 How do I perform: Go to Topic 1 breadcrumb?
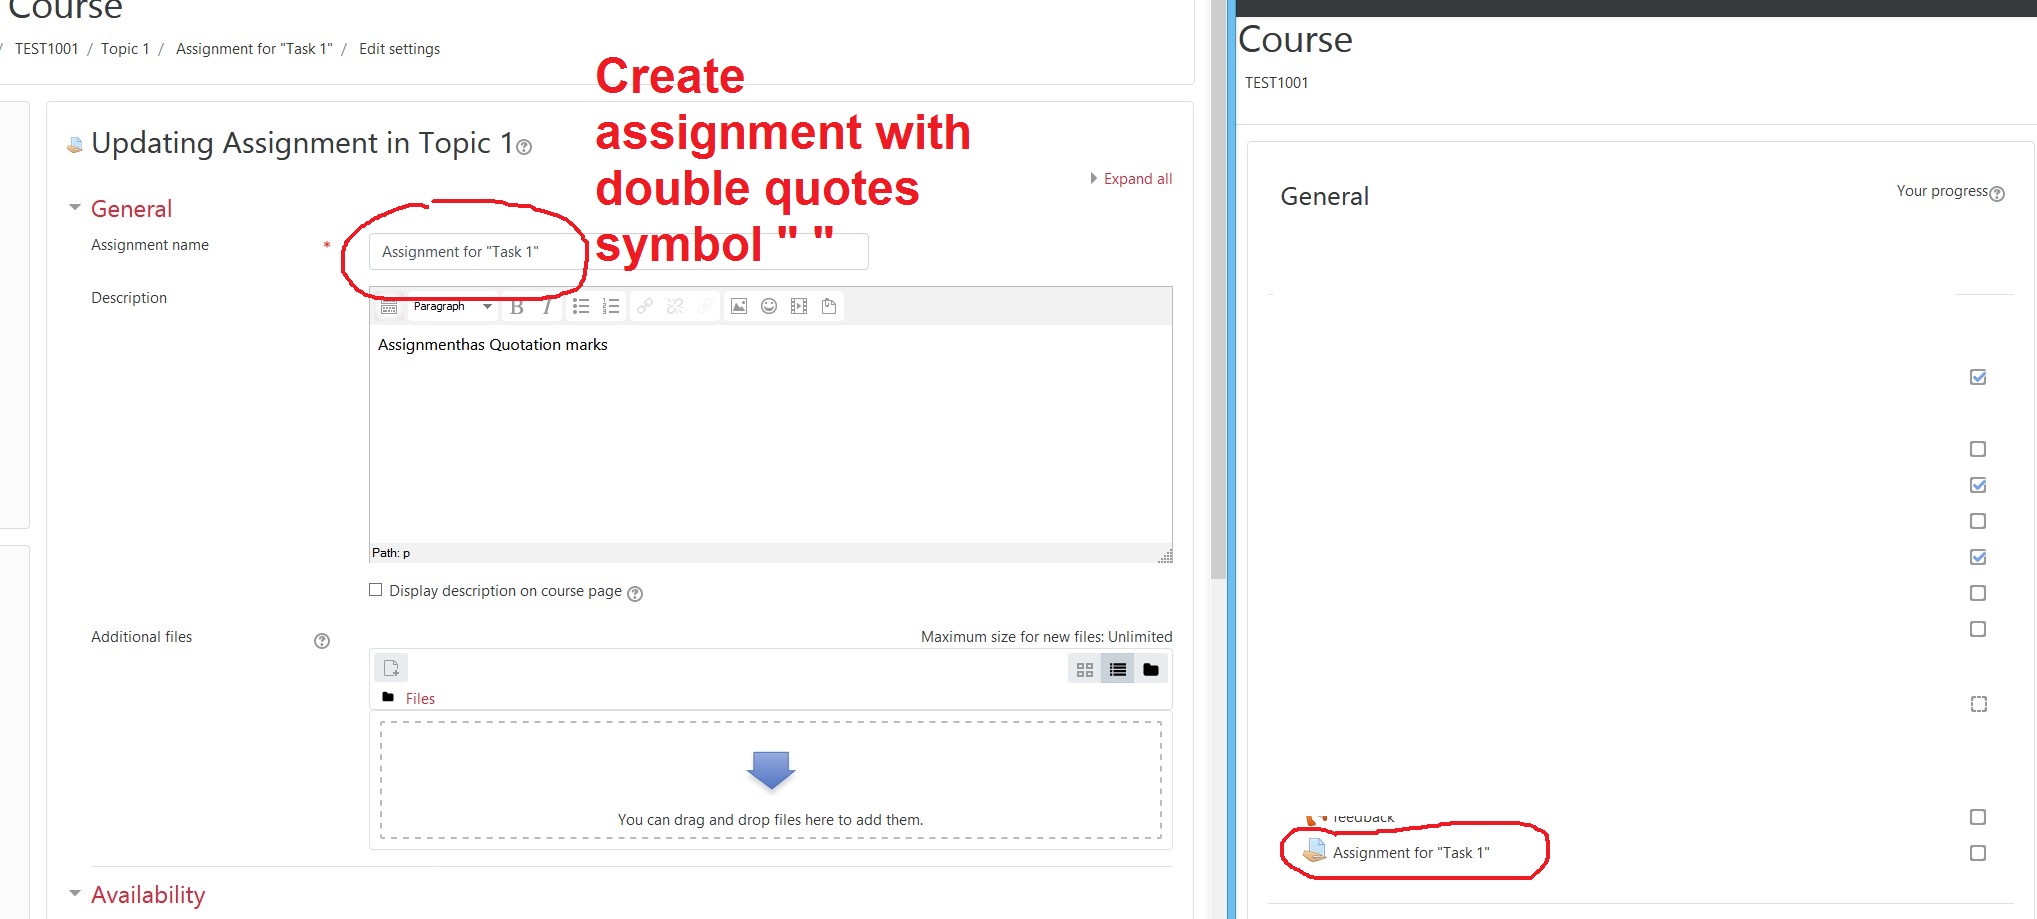[x=125, y=49]
